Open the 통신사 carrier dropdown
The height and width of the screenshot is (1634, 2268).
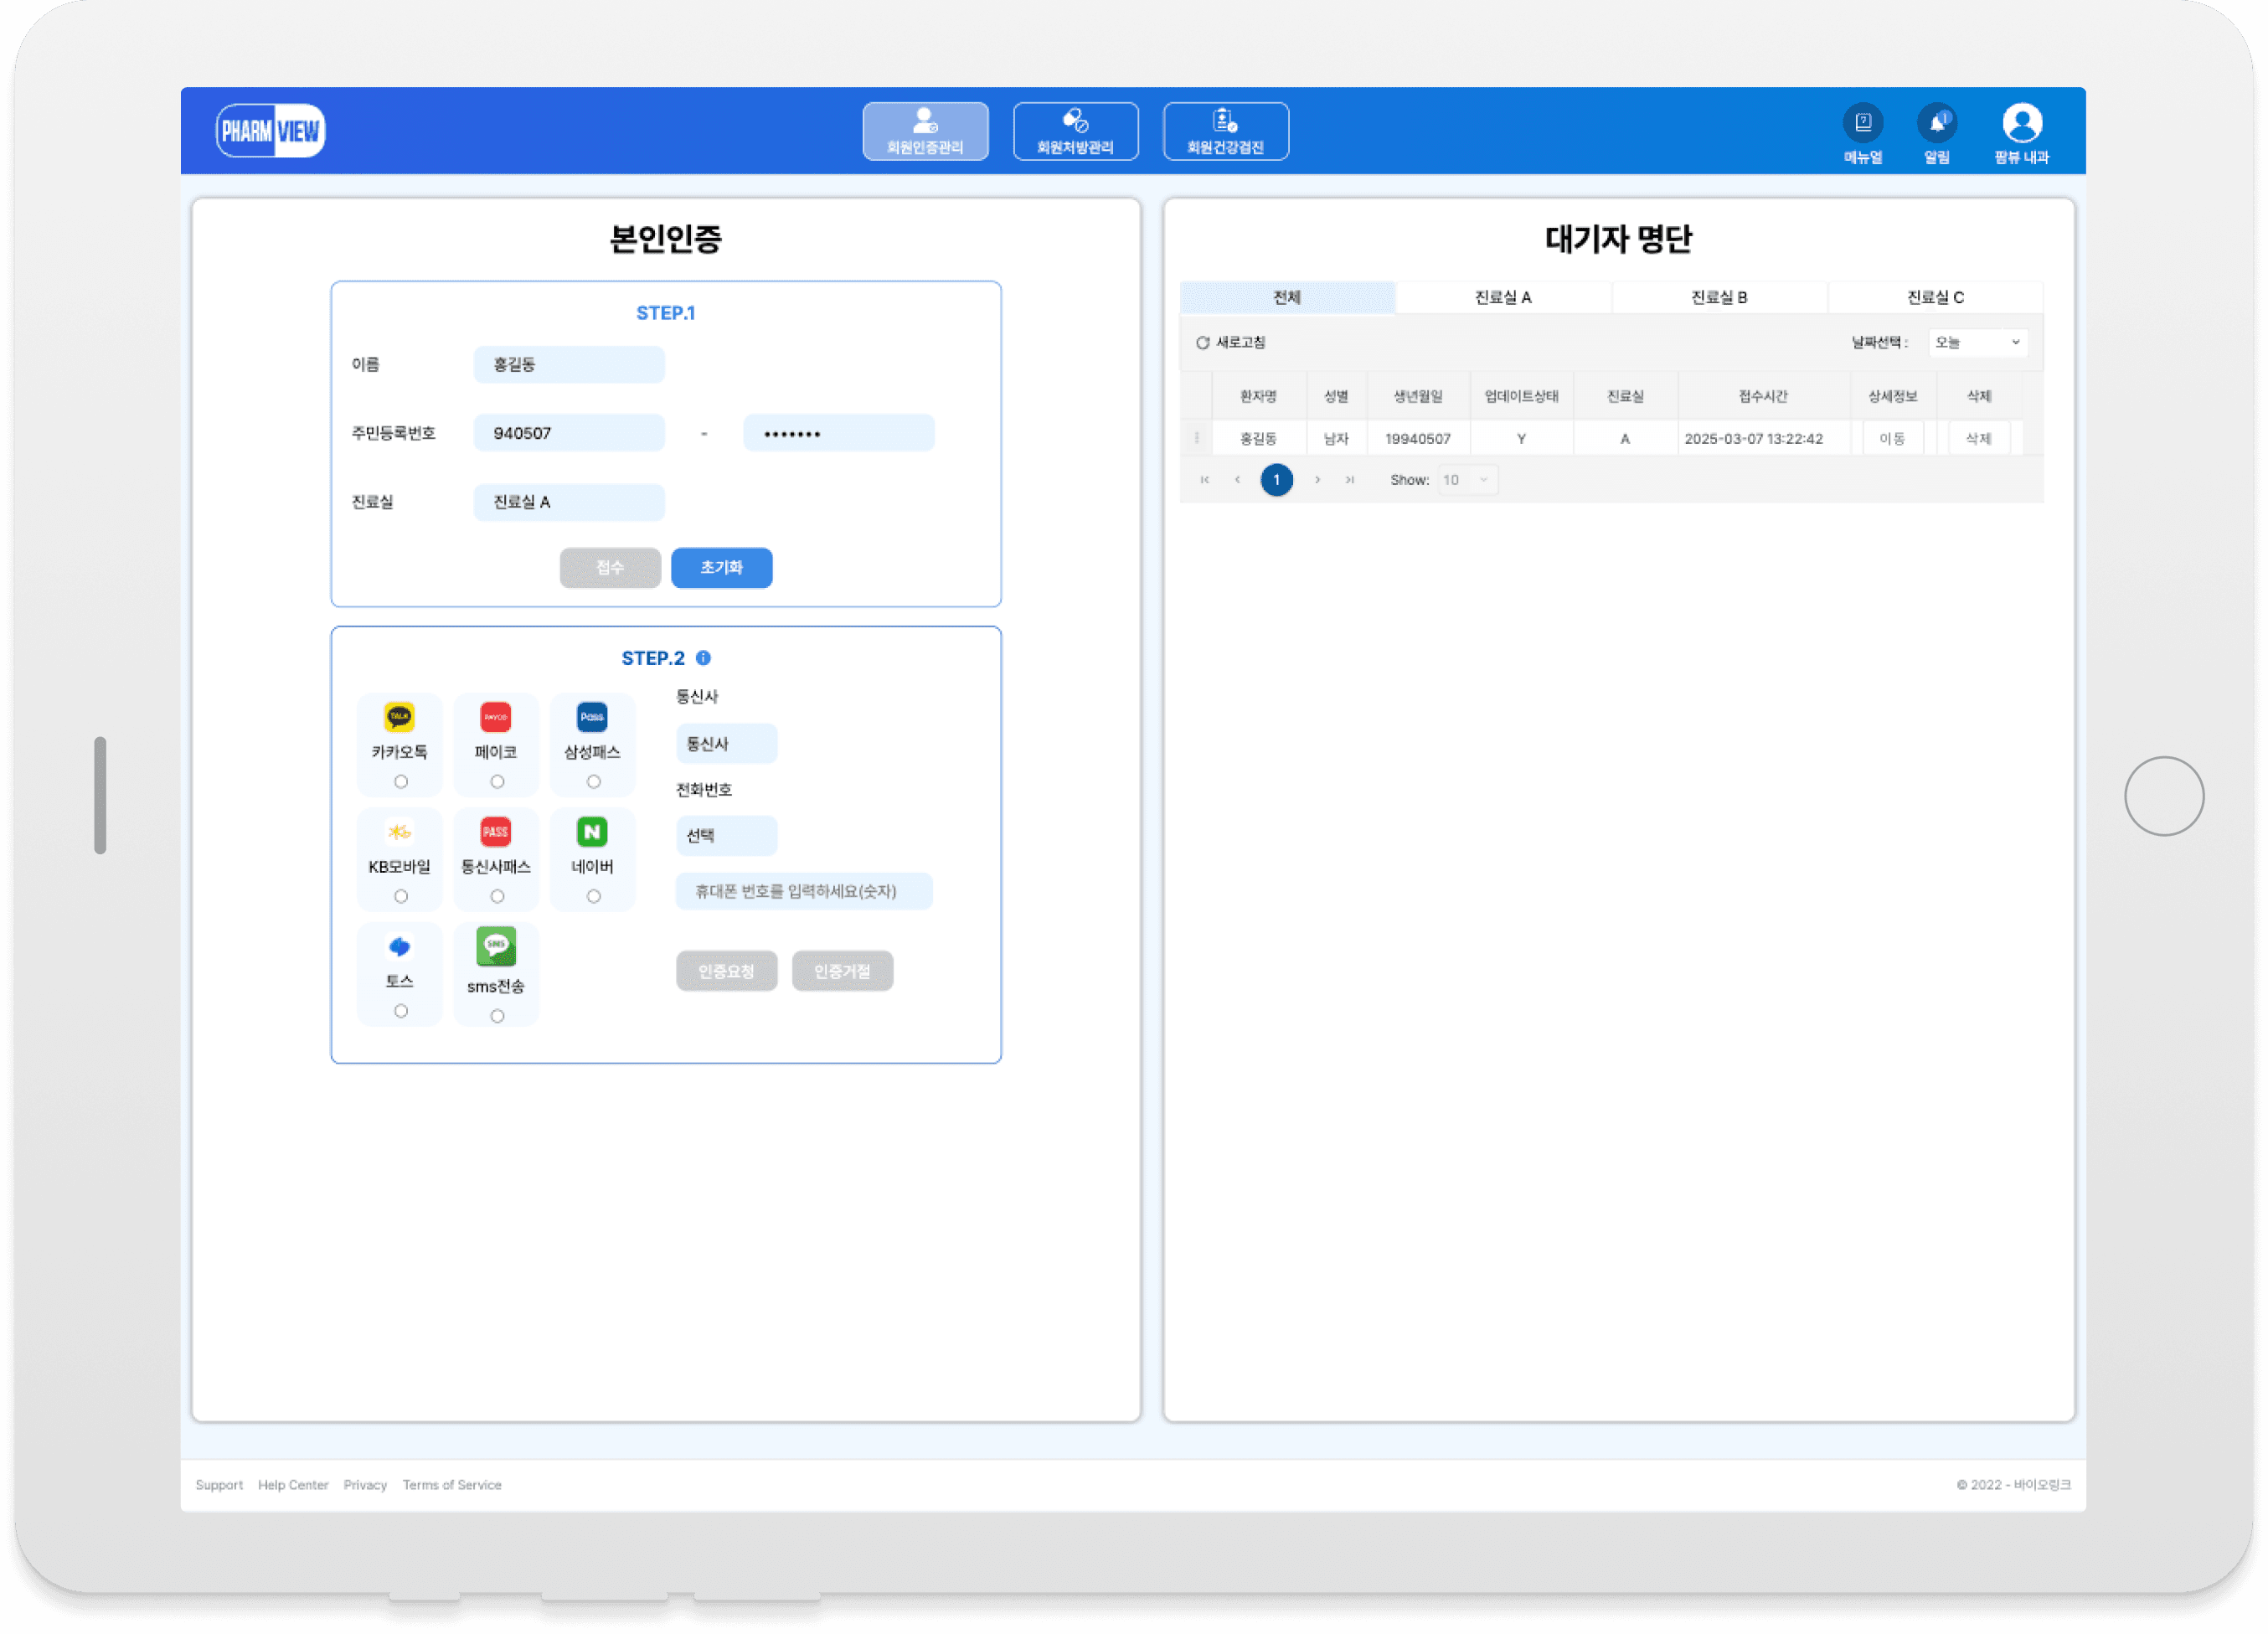pyautogui.click(x=727, y=744)
